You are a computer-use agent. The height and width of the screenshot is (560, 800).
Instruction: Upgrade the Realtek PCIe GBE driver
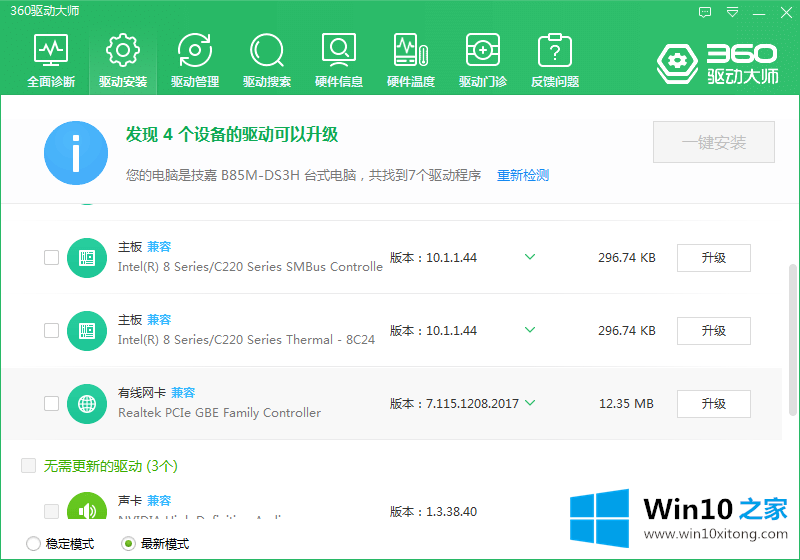[x=714, y=404]
